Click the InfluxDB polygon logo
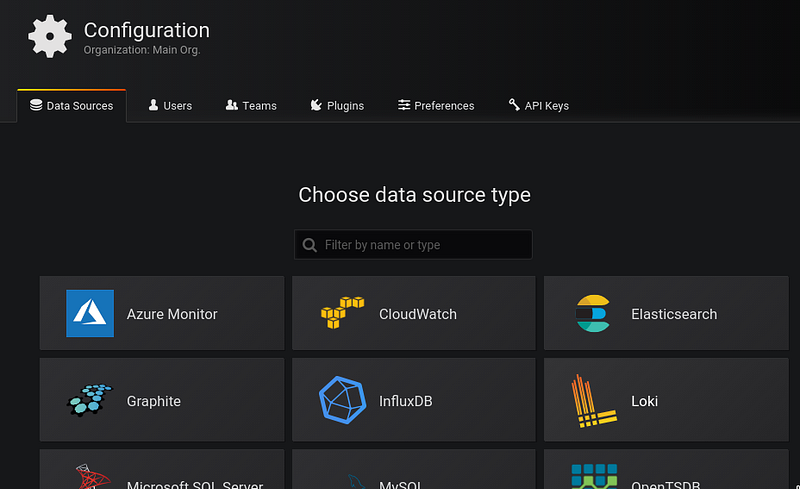 tap(342, 400)
